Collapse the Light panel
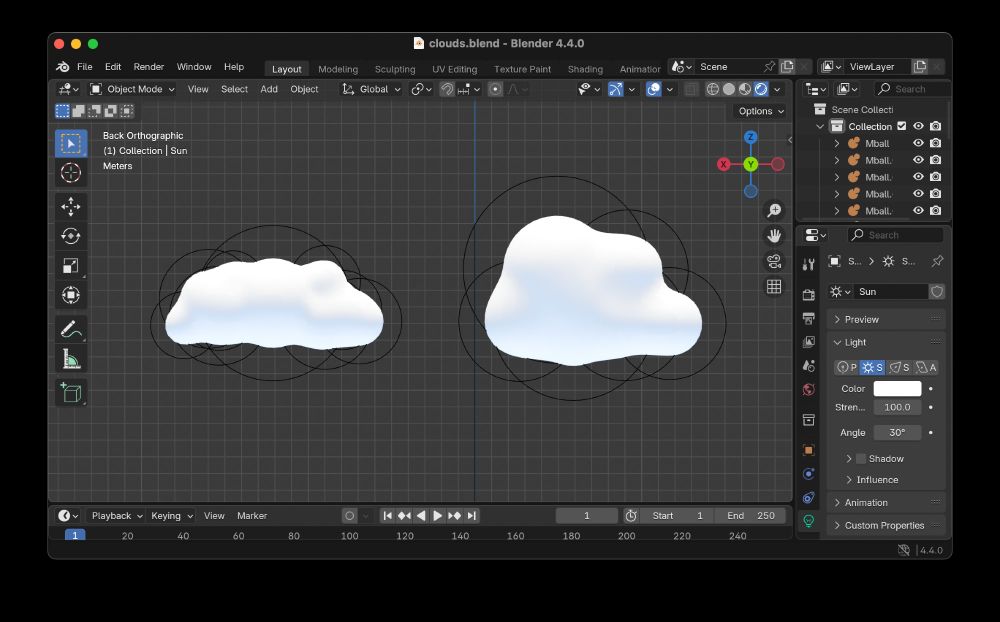This screenshot has width=1000, height=622. [x=886, y=342]
